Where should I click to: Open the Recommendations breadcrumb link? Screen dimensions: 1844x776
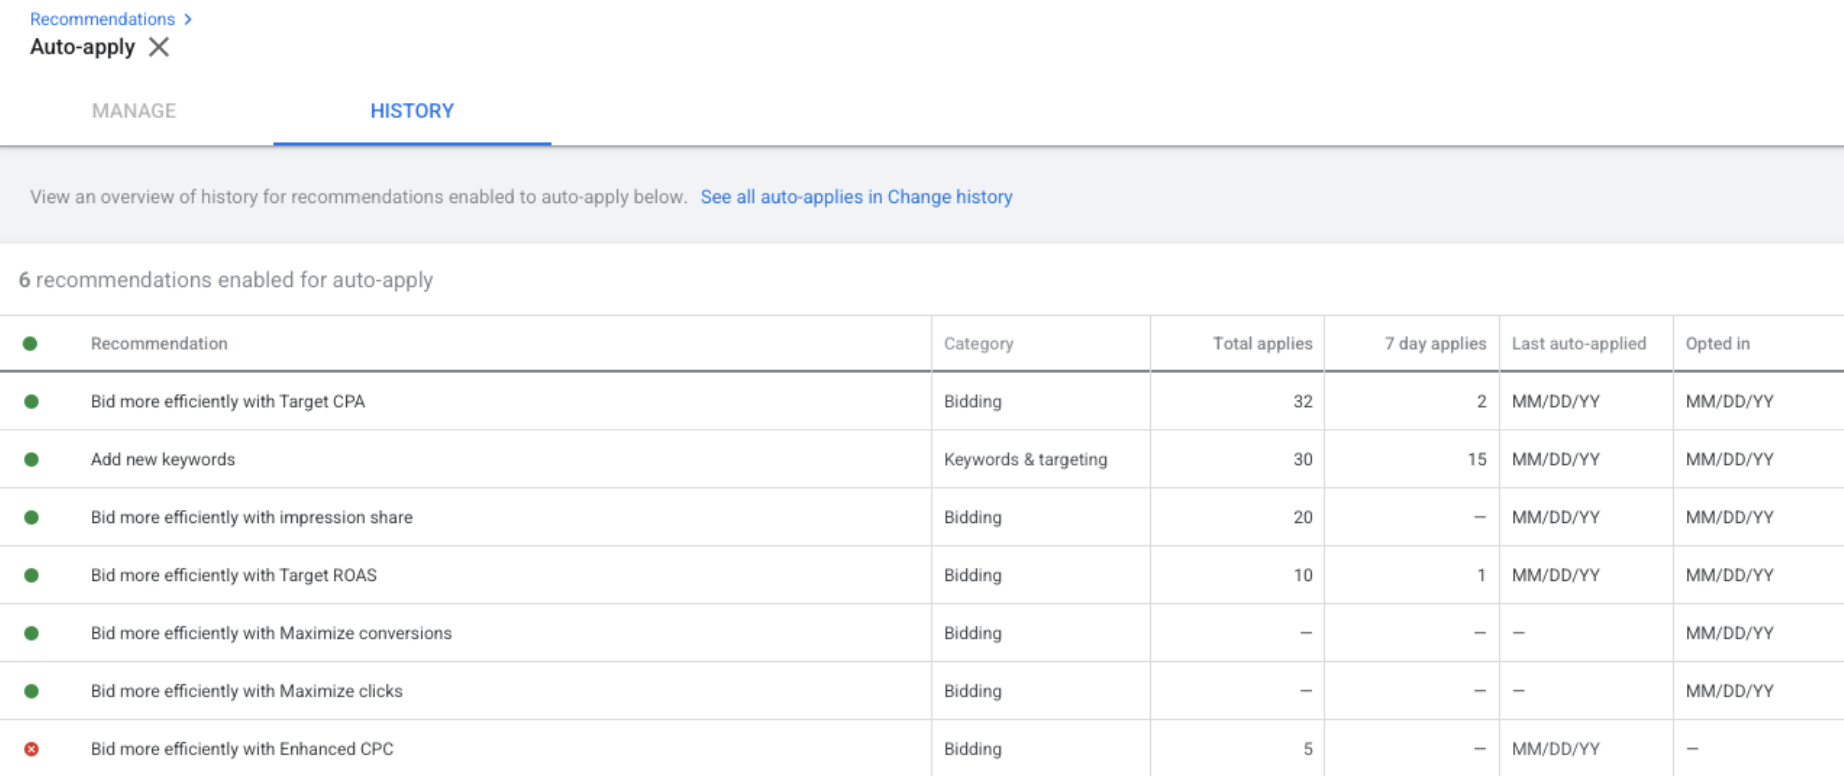coord(102,19)
